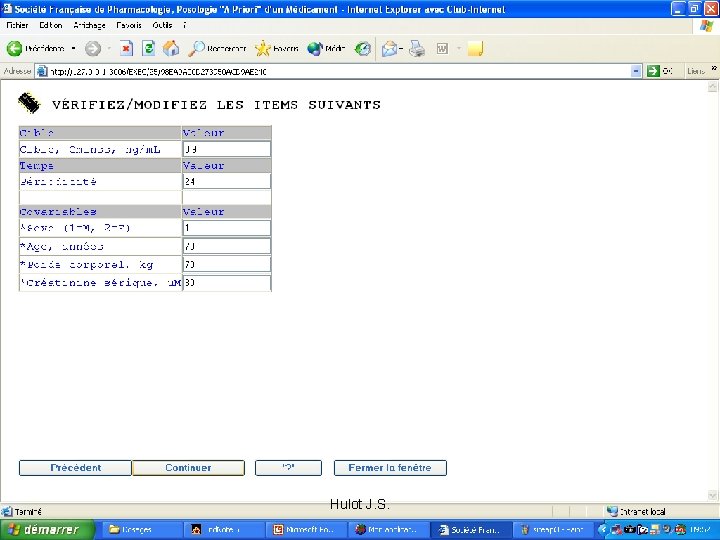This screenshot has width=720, height=540.
Task: Click the "?" help button
Action: tap(288, 468)
